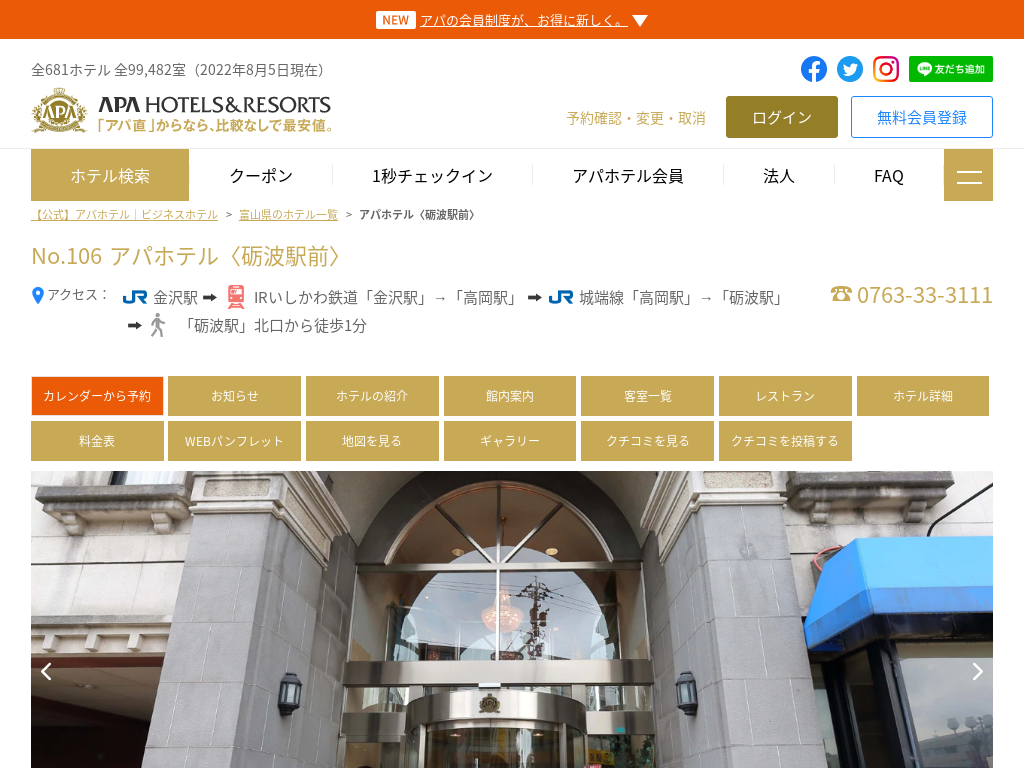The height and width of the screenshot is (768, 1024).
Task: Open the Twitter bird icon link
Action: [850, 69]
